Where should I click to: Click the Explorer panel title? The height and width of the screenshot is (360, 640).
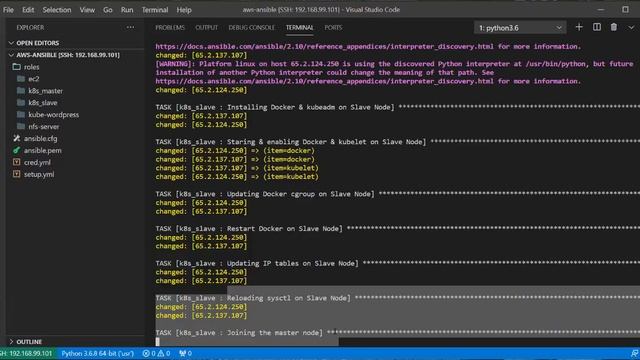(x=30, y=28)
